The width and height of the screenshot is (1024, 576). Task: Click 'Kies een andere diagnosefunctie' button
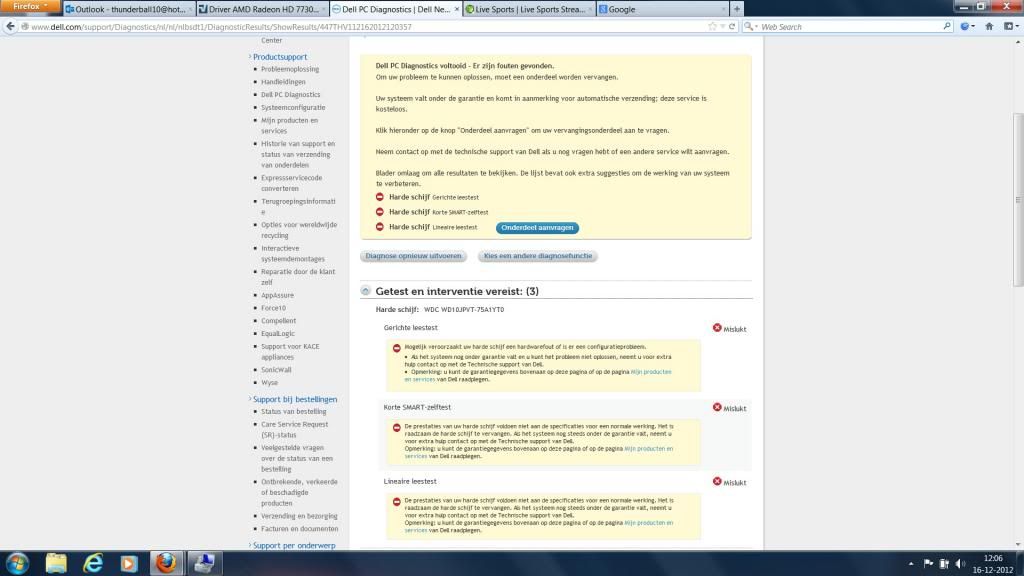(x=538, y=256)
